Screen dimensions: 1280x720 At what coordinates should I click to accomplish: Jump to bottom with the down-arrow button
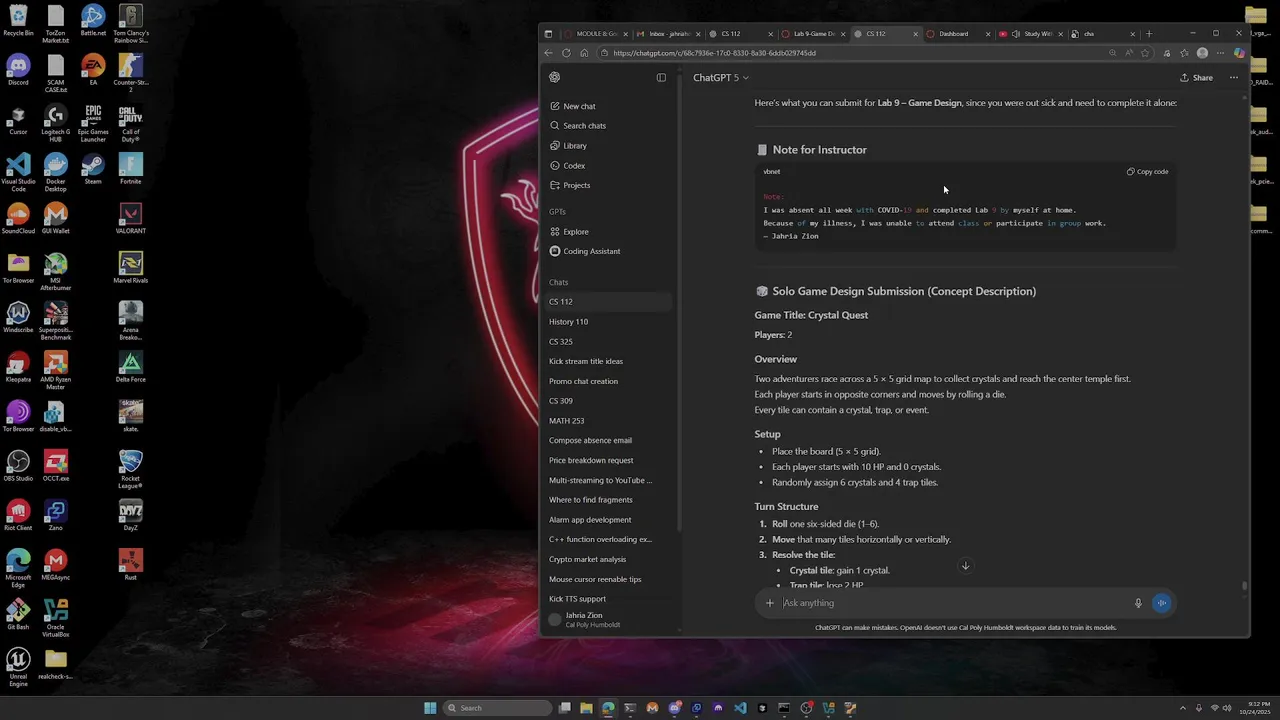[965, 566]
